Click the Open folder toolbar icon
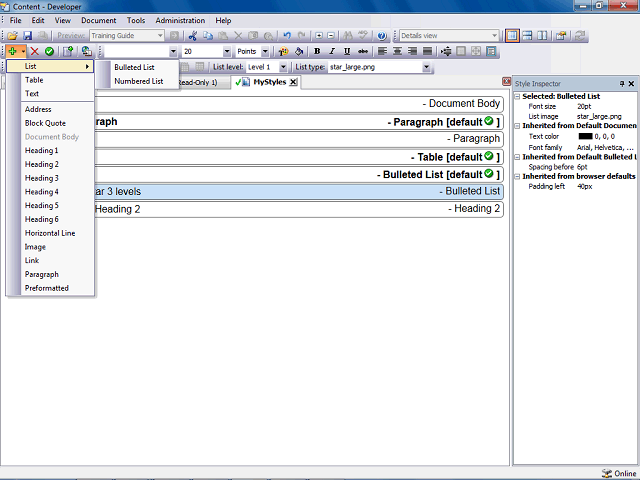The image size is (640, 480). pos(12,36)
